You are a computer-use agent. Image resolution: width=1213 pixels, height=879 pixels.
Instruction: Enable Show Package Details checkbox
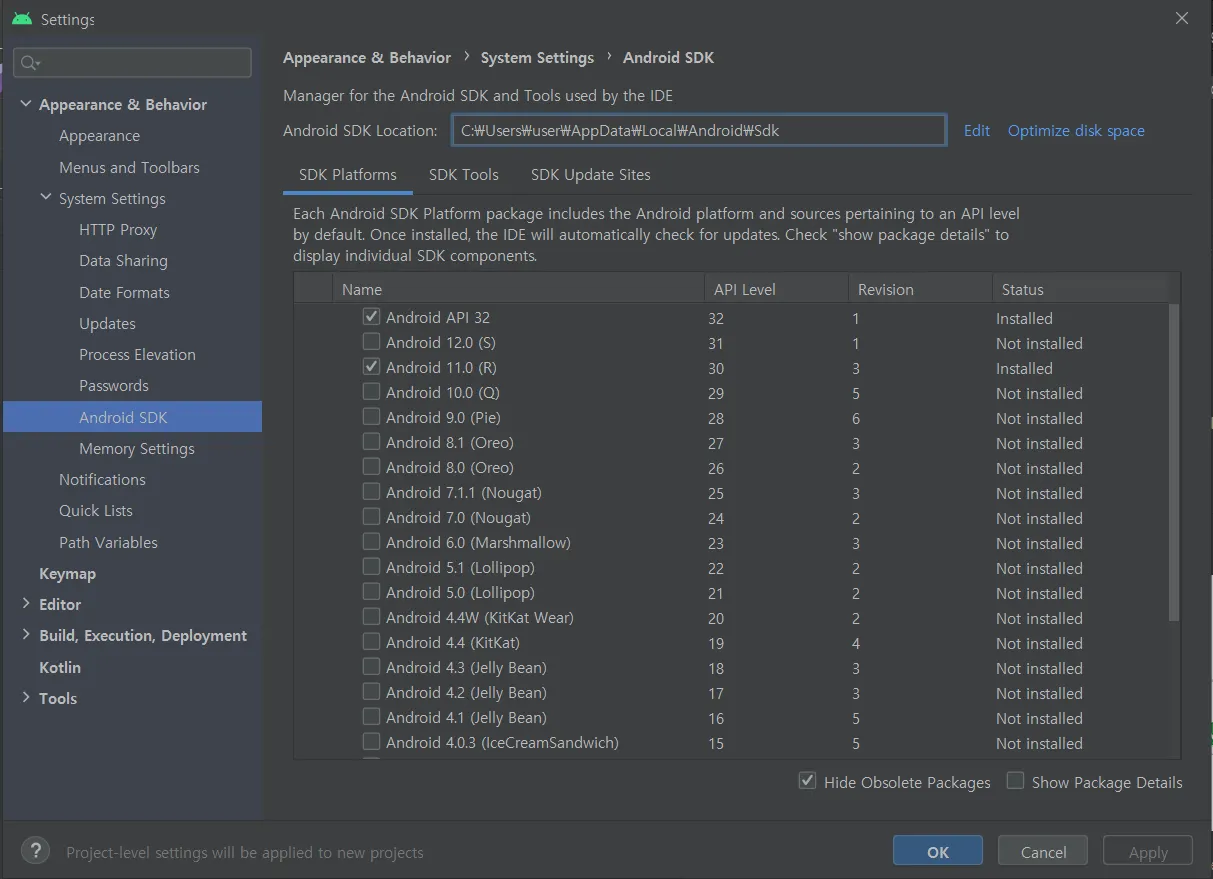[x=1015, y=781]
